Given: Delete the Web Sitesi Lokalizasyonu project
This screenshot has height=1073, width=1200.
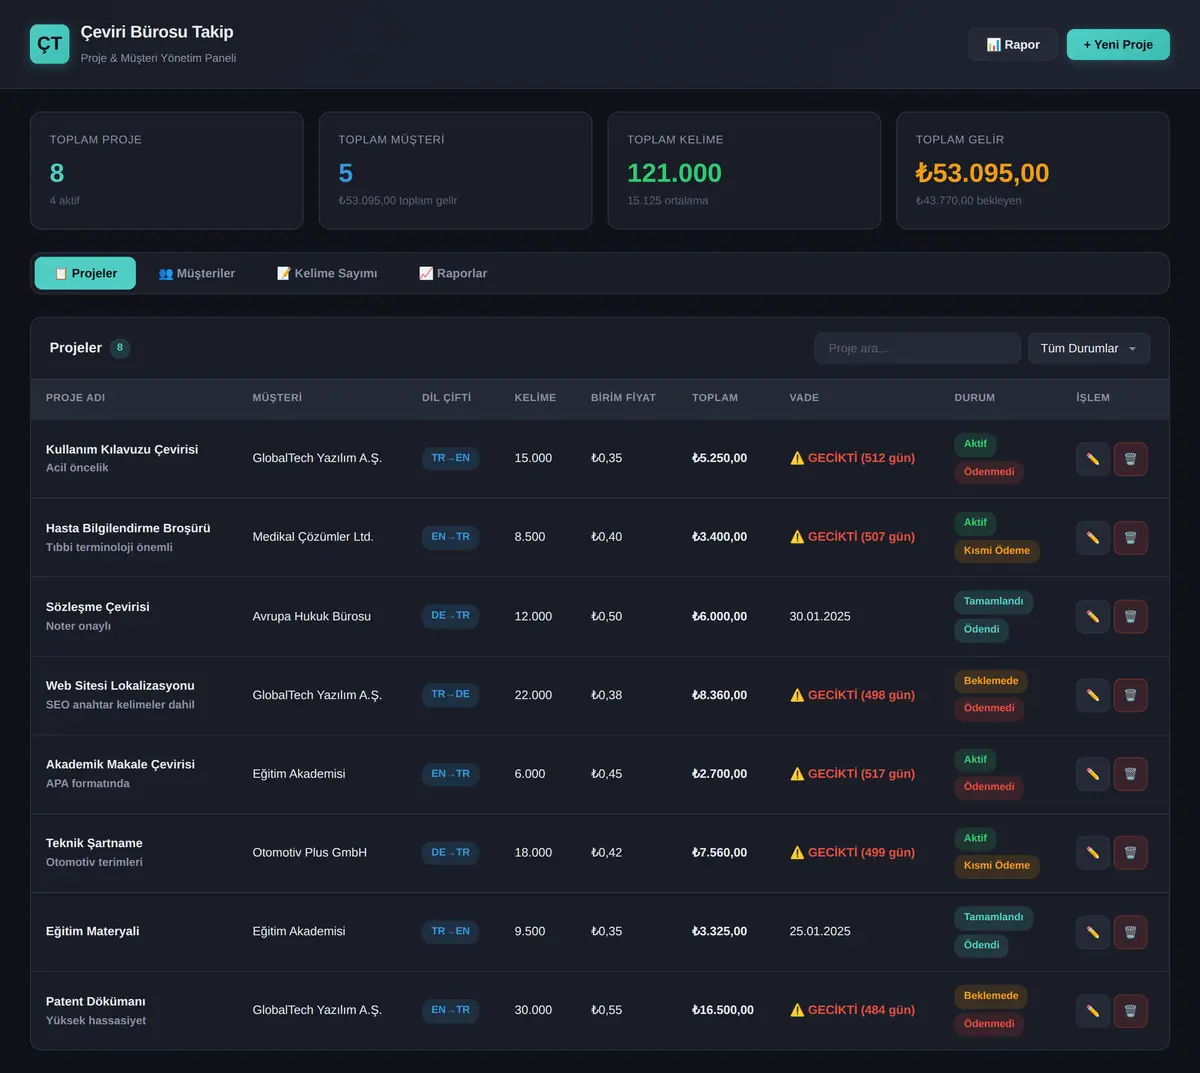Looking at the screenshot, I should click(x=1131, y=695).
